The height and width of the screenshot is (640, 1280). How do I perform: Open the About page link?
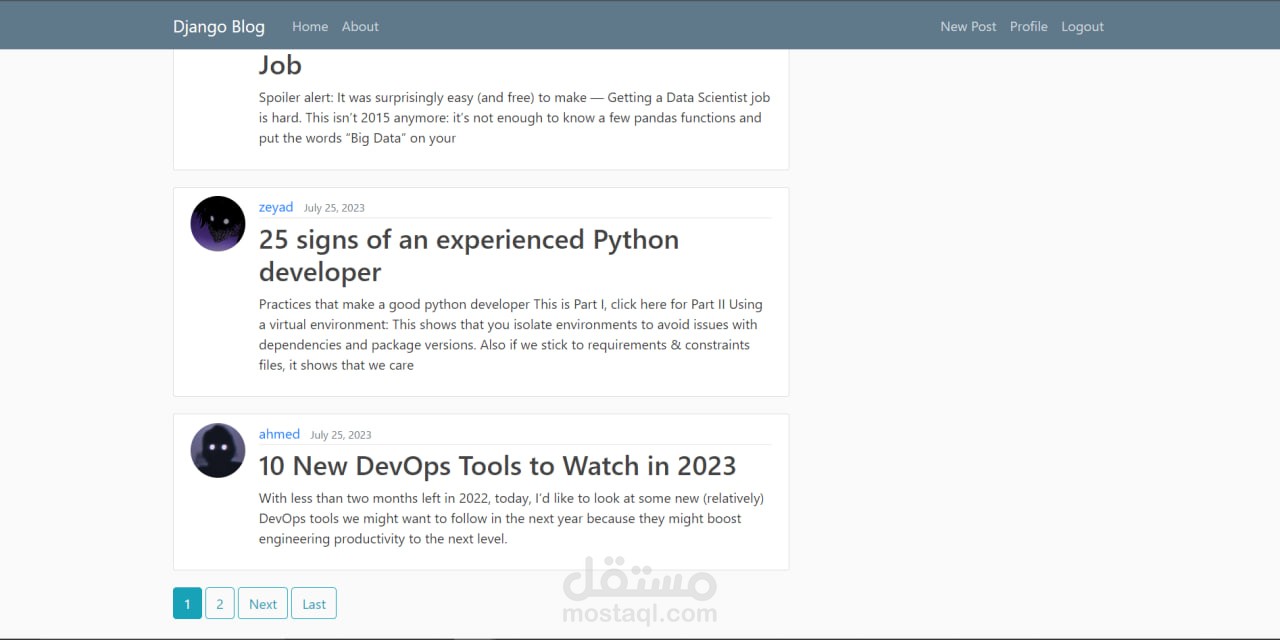click(x=360, y=27)
